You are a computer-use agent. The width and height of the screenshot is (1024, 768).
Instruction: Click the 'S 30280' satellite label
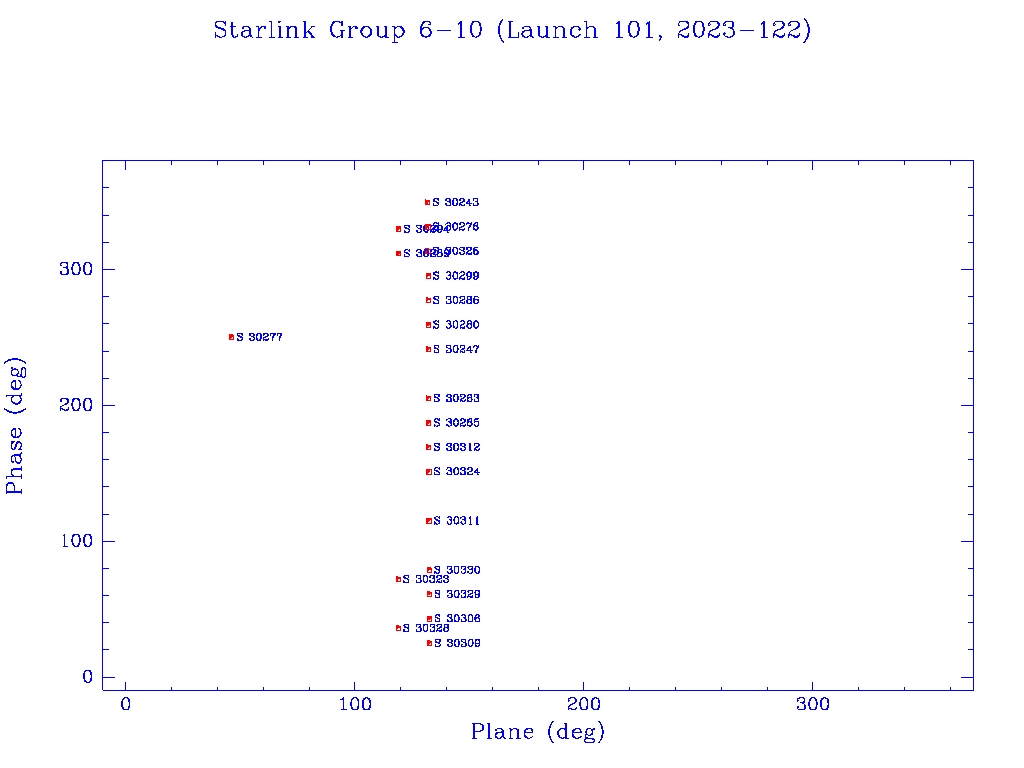456,325
